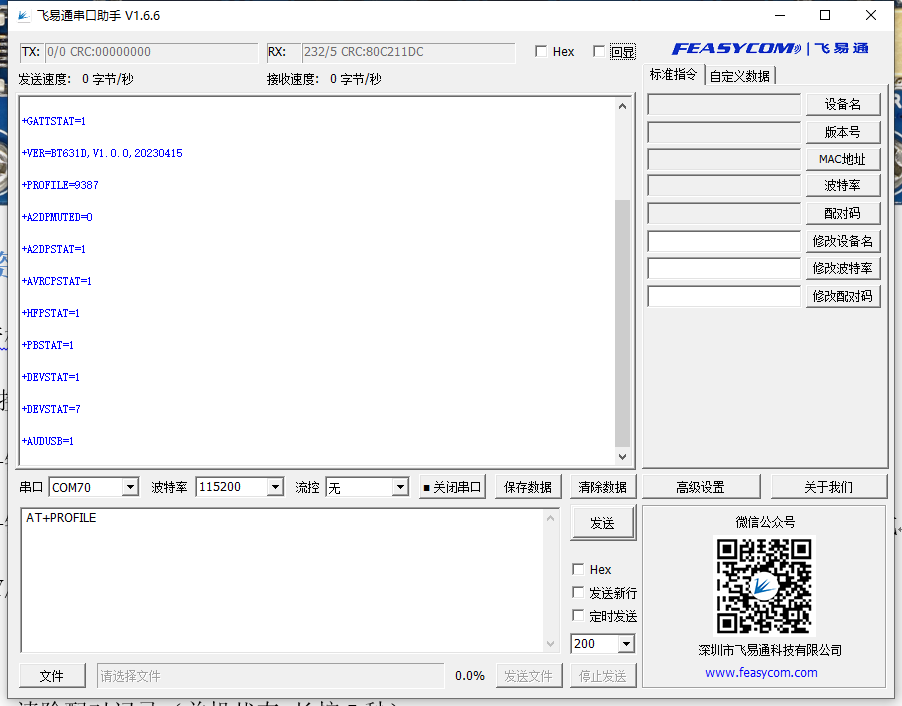The height and width of the screenshot is (706, 902).
Task: Check 发送新行 to append newline when sending
Action: click(578, 592)
